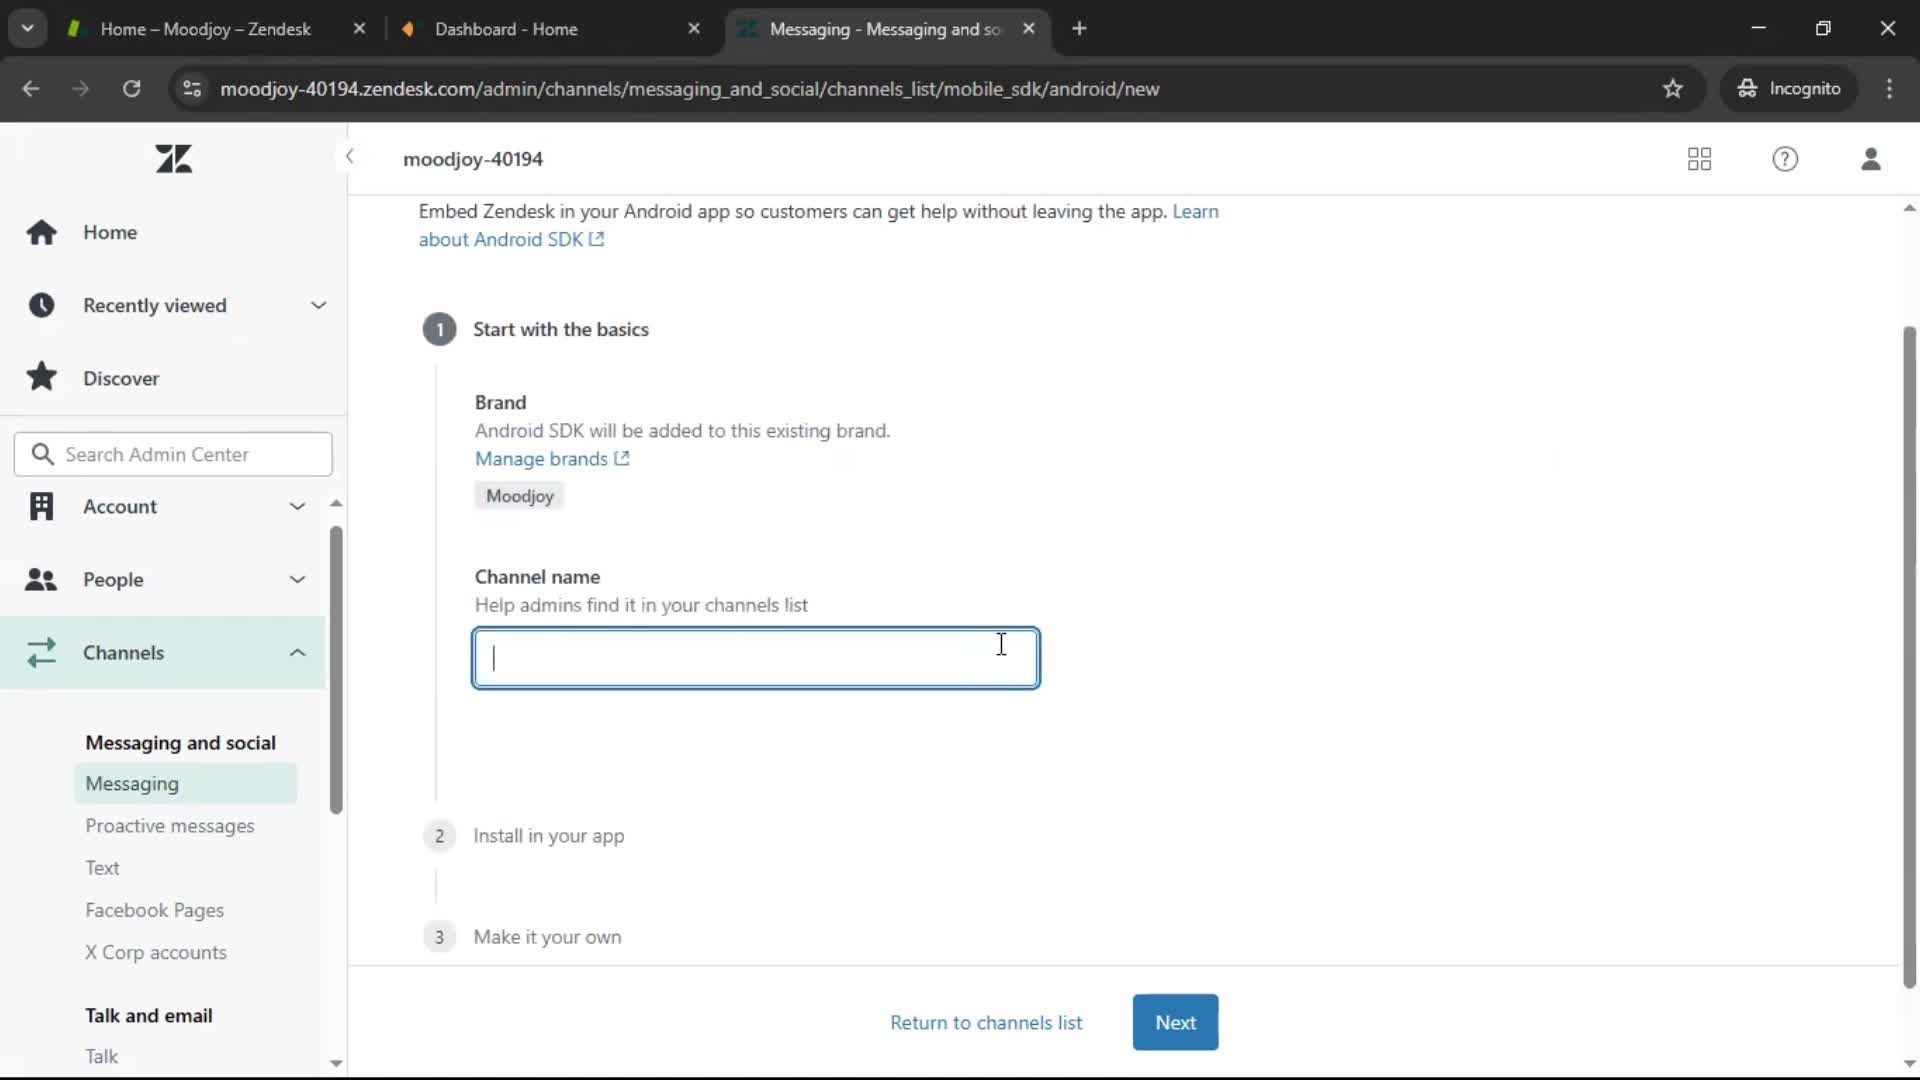The height and width of the screenshot is (1080, 1920).
Task: Open tab search dropdown in Chrome
Action: click(28, 28)
